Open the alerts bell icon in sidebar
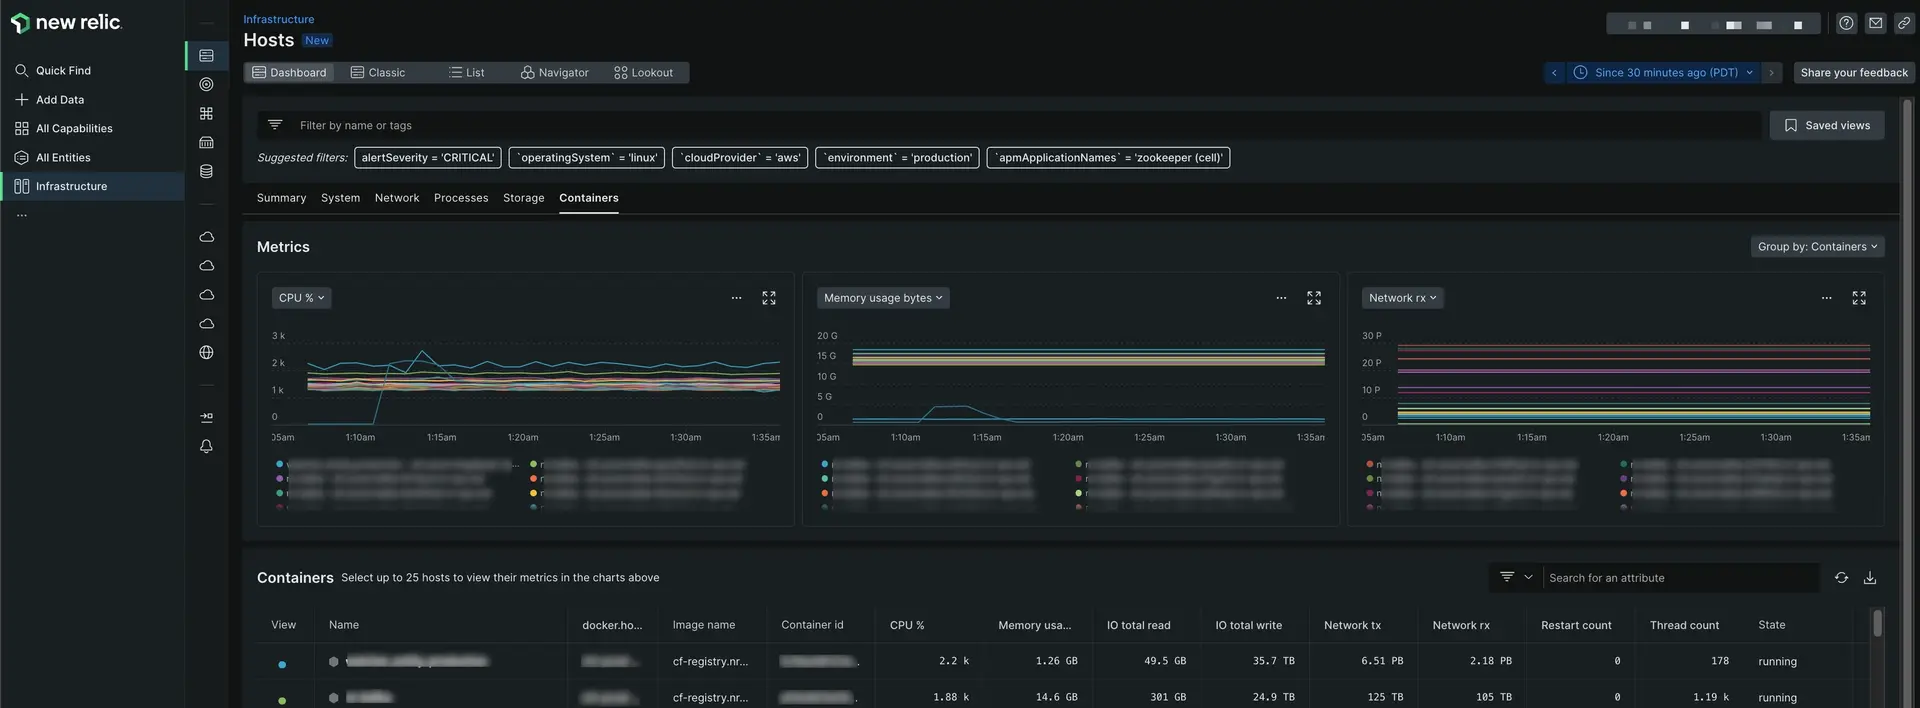Viewport: 1920px width, 708px height. [x=206, y=446]
